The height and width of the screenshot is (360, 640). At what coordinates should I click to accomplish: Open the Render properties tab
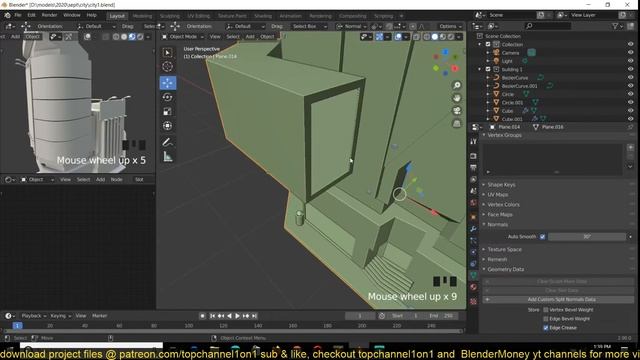click(x=473, y=156)
